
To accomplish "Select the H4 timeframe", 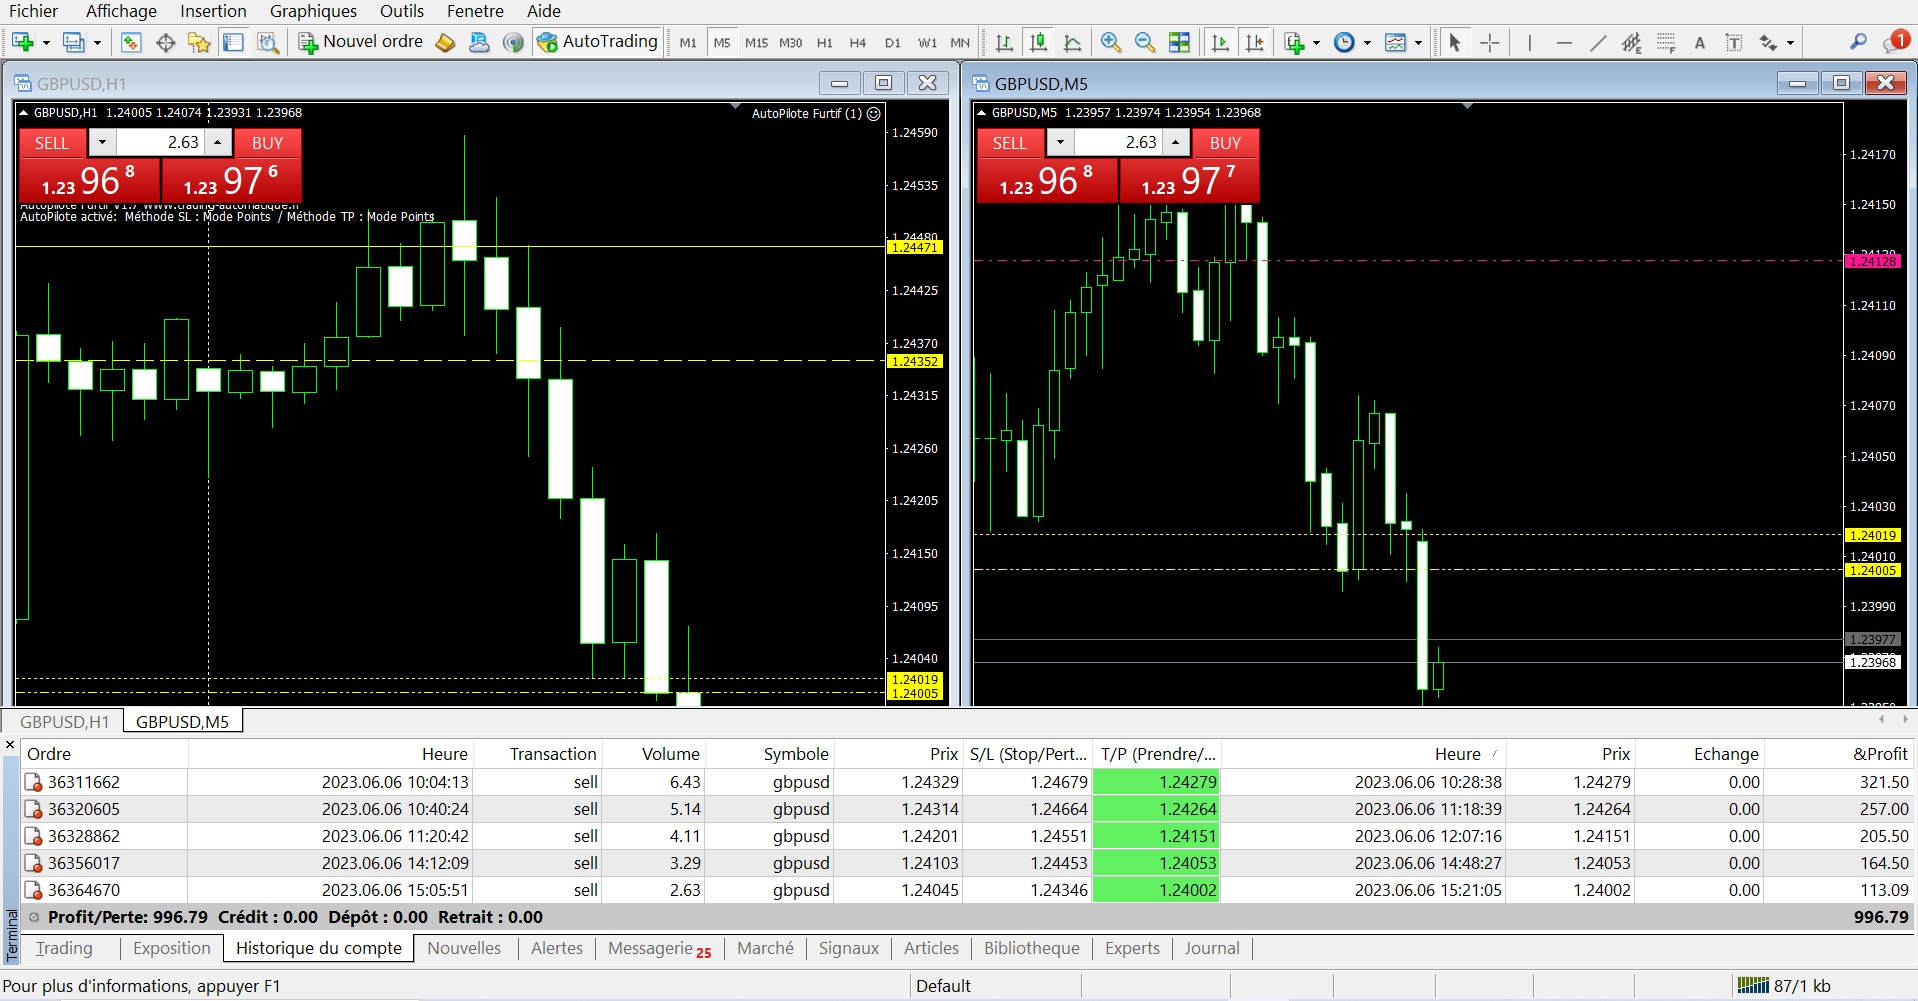I will point(857,43).
